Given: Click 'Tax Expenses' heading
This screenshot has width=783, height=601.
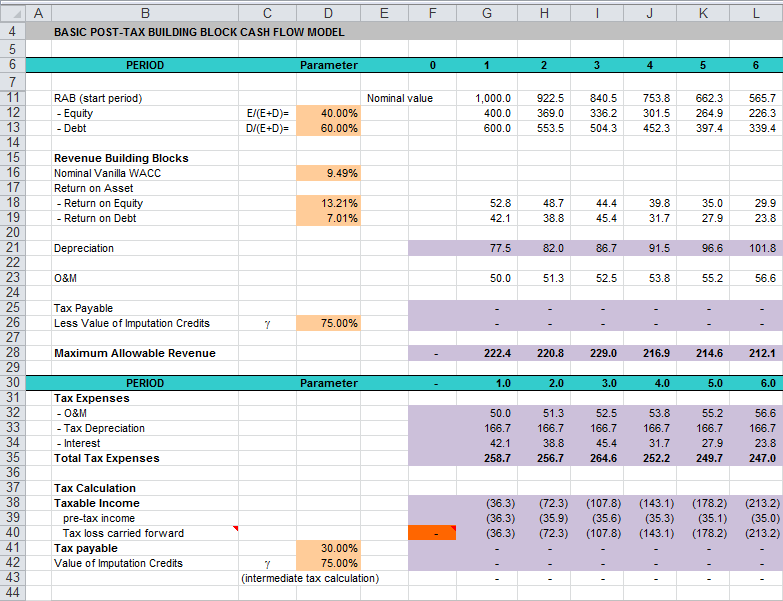Looking at the screenshot, I should [92, 398].
